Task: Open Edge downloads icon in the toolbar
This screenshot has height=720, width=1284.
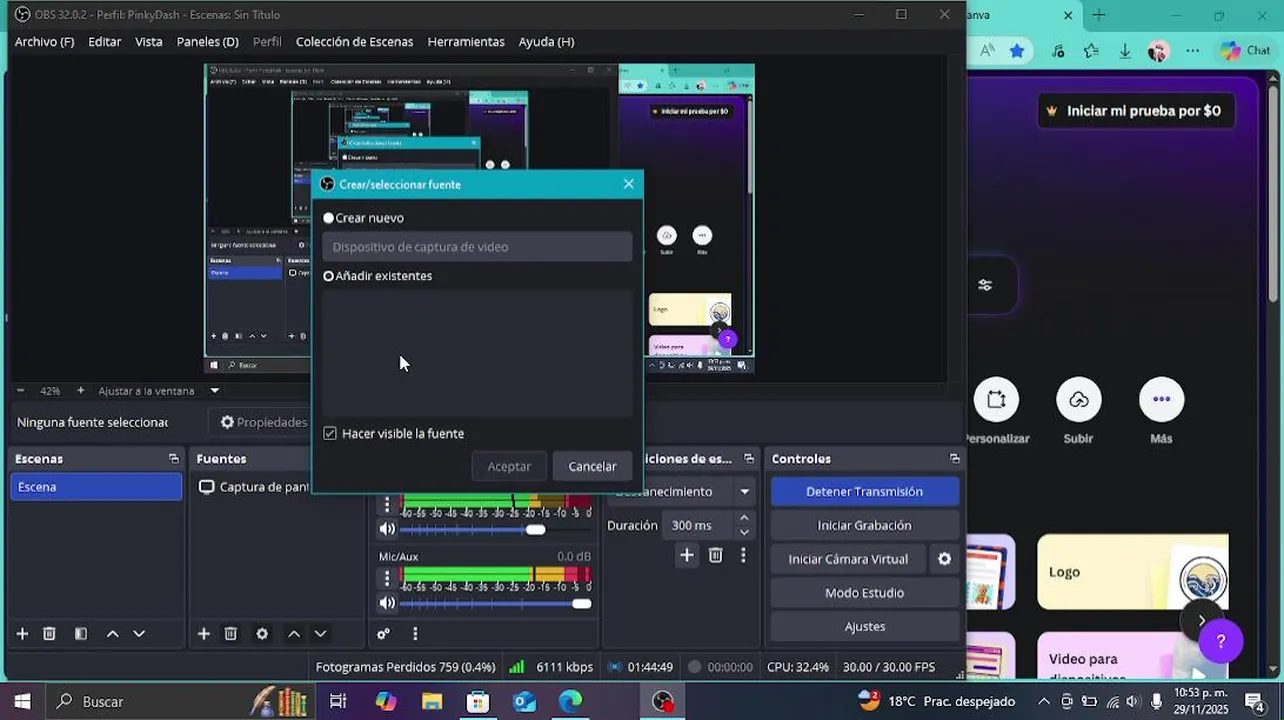Action: (x=1124, y=51)
